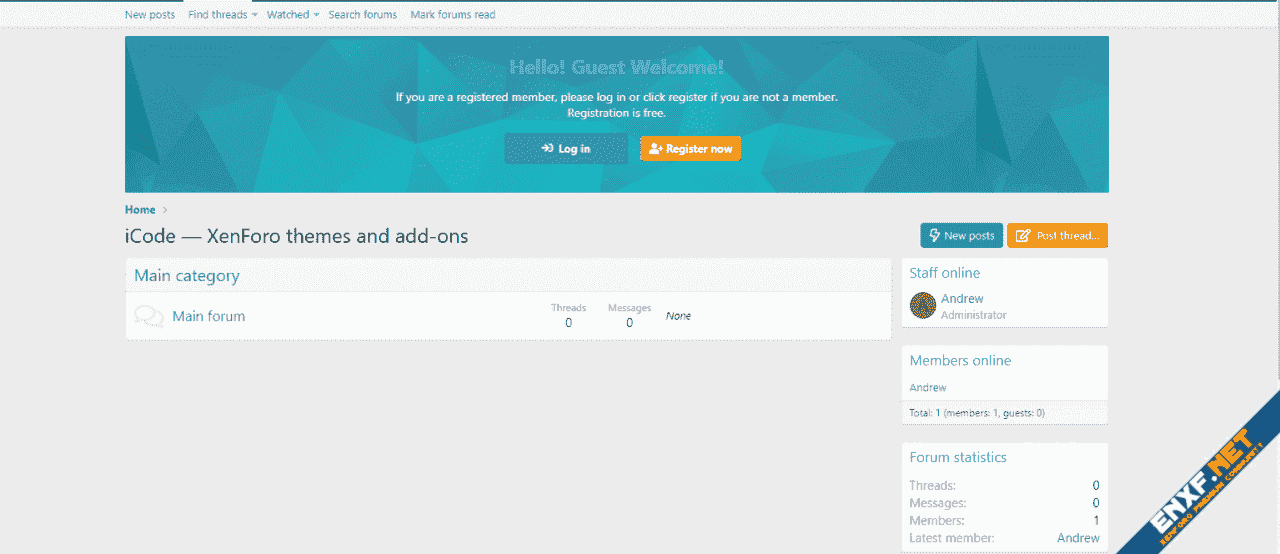Click Andrew's name under Staff online
The image size is (1280, 554).
[x=962, y=299]
